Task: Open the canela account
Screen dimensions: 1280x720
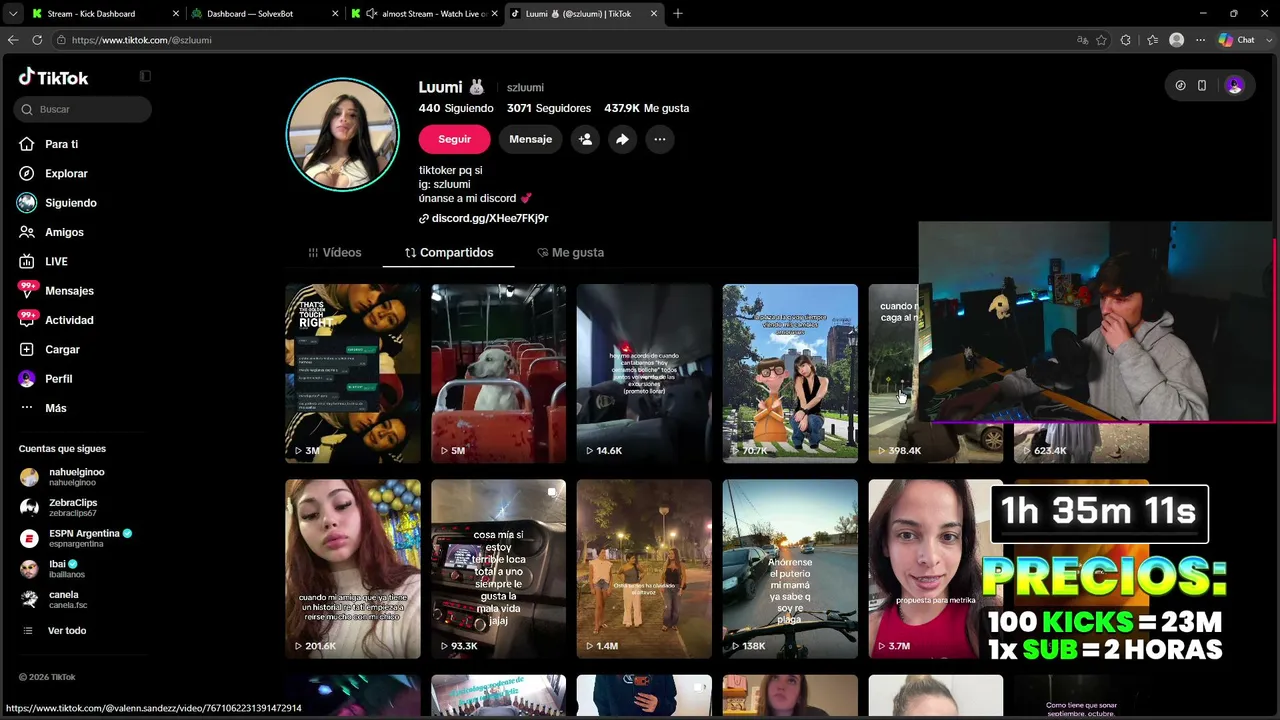Action: (x=68, y=599)
